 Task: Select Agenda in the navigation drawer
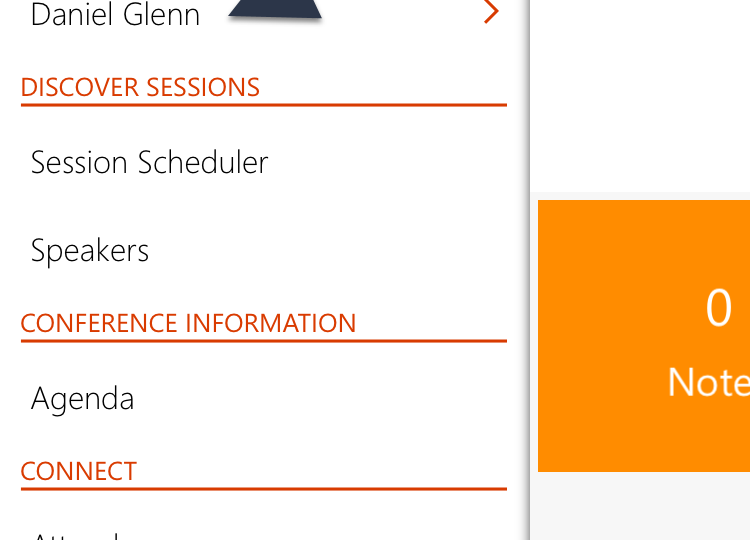point(82,399)
